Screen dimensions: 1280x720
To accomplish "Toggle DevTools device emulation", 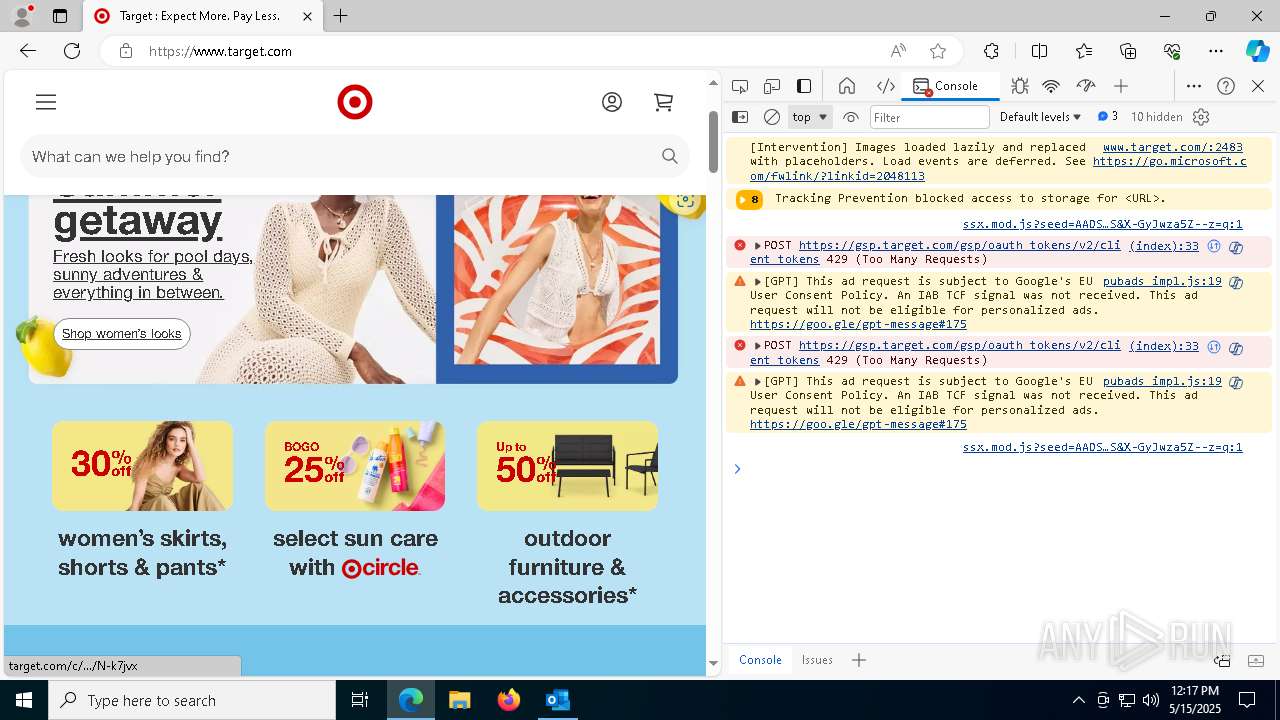I will point(772,86).
